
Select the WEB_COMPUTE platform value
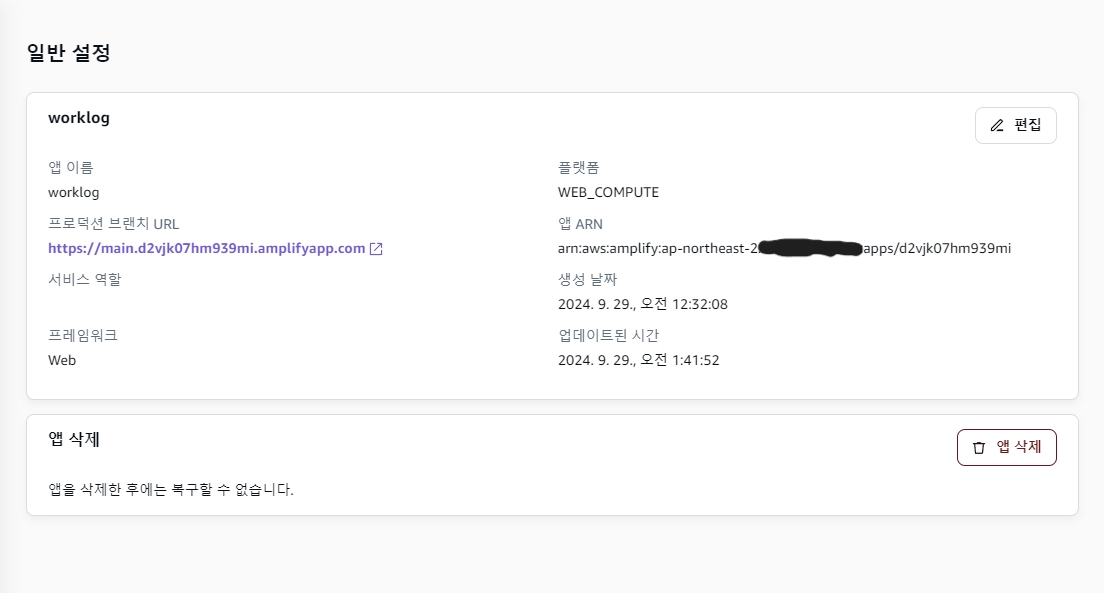(608, 192)
